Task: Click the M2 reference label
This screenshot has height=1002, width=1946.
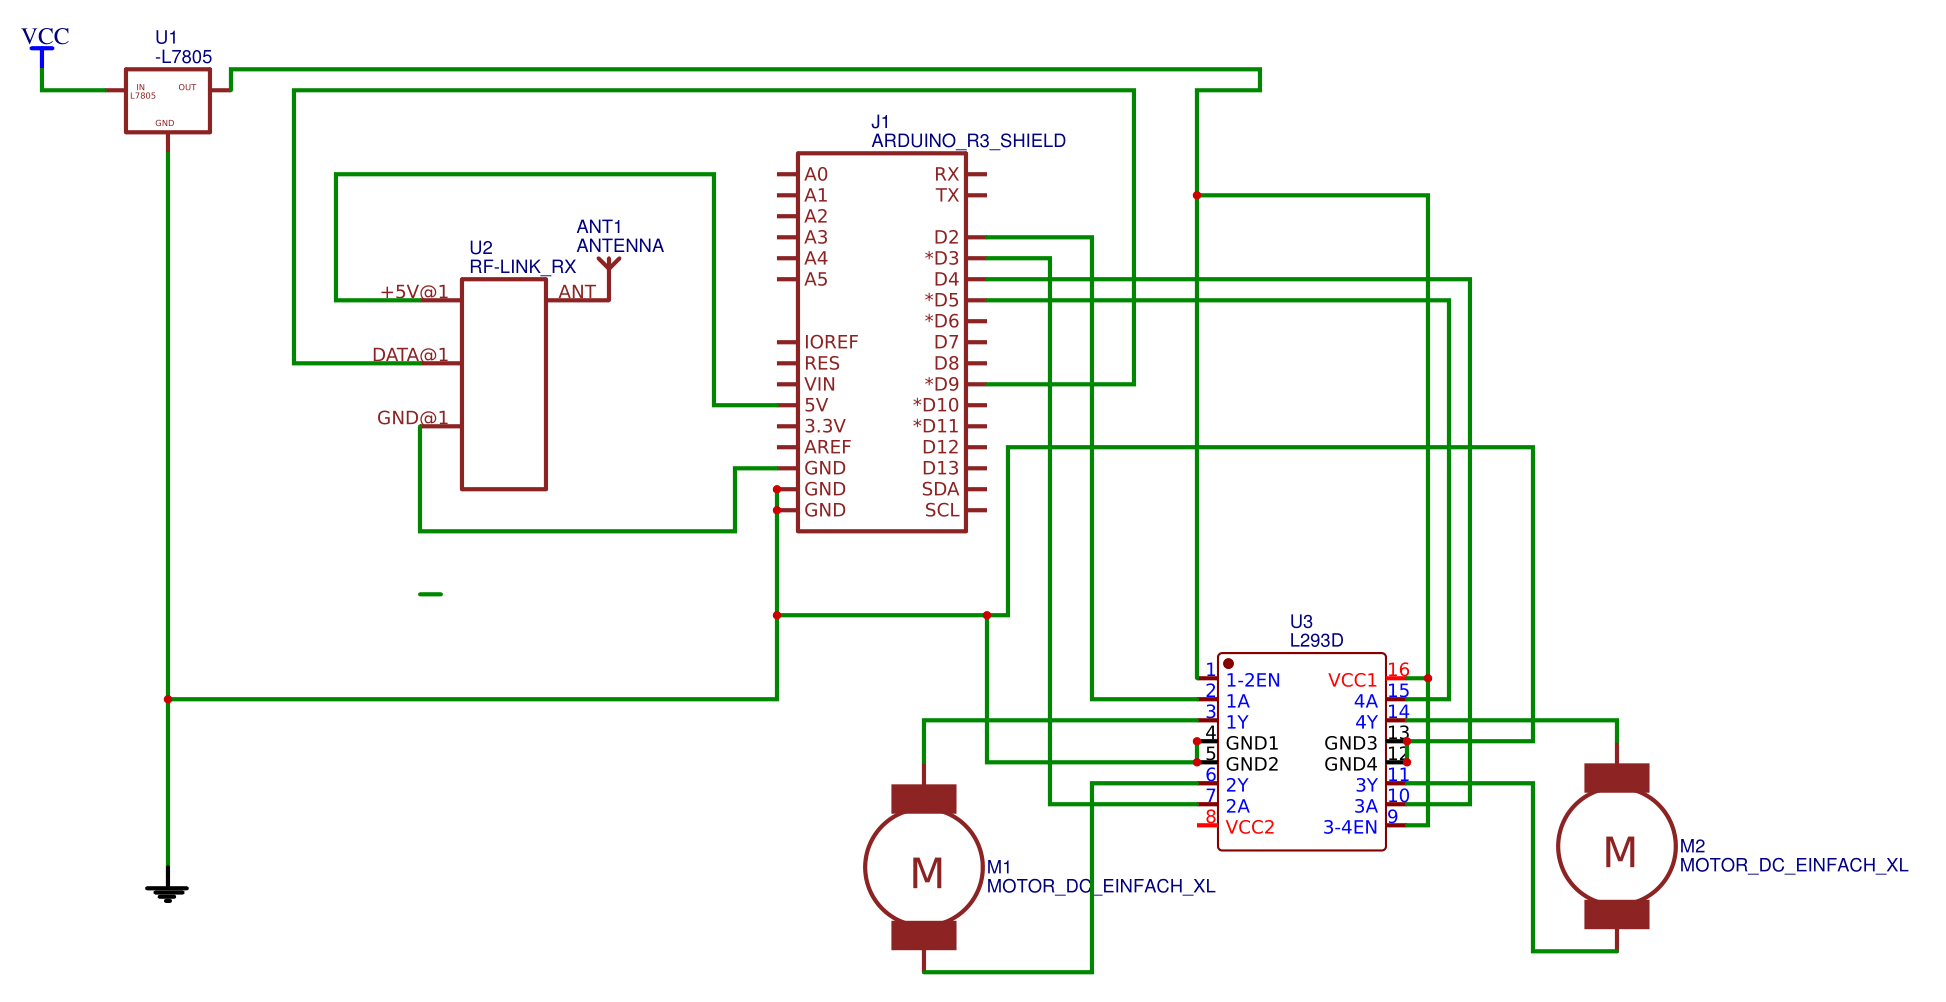Action: click(1692, 846)
